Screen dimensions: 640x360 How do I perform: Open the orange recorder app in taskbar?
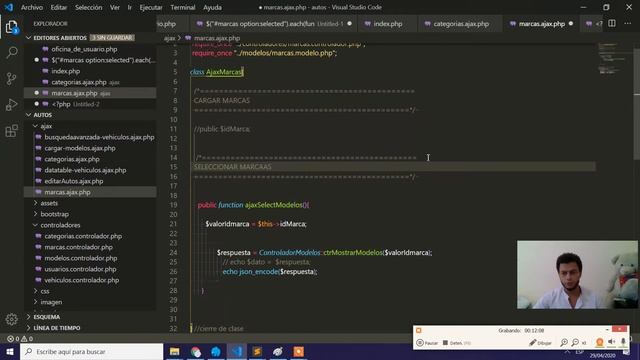(x=299, y=351)
